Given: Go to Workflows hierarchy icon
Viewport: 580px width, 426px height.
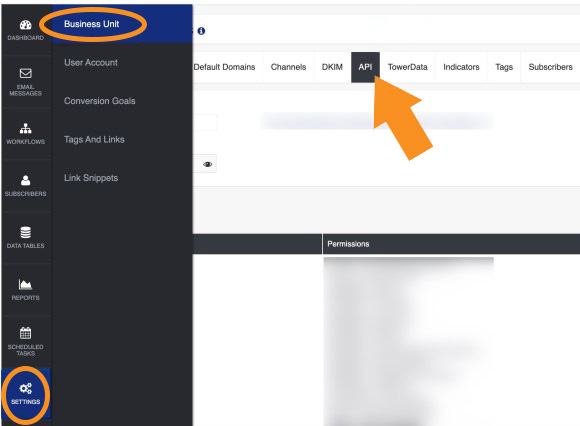Looking at the screenshot, I should [26, 128].
